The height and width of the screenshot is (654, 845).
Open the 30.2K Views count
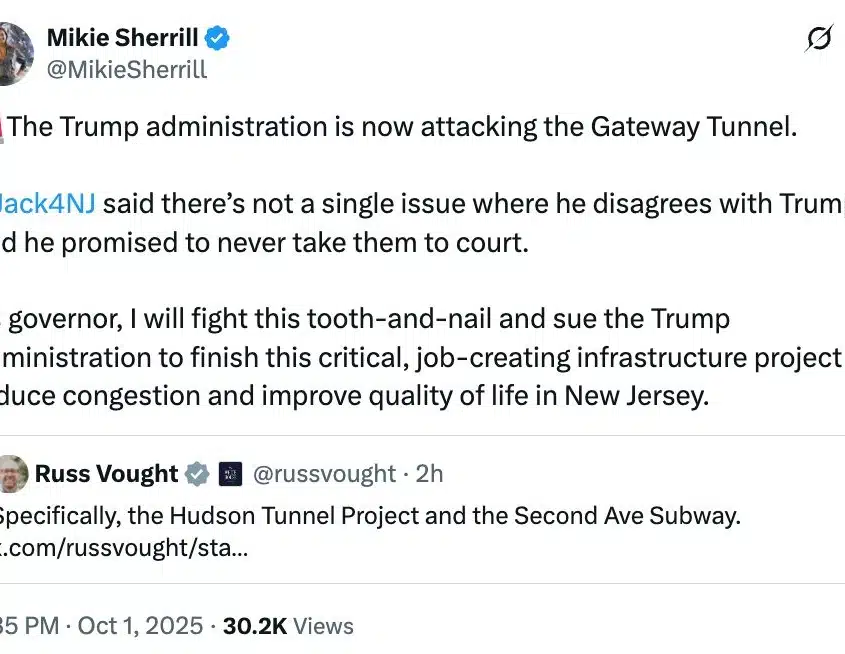click(288, 626)
